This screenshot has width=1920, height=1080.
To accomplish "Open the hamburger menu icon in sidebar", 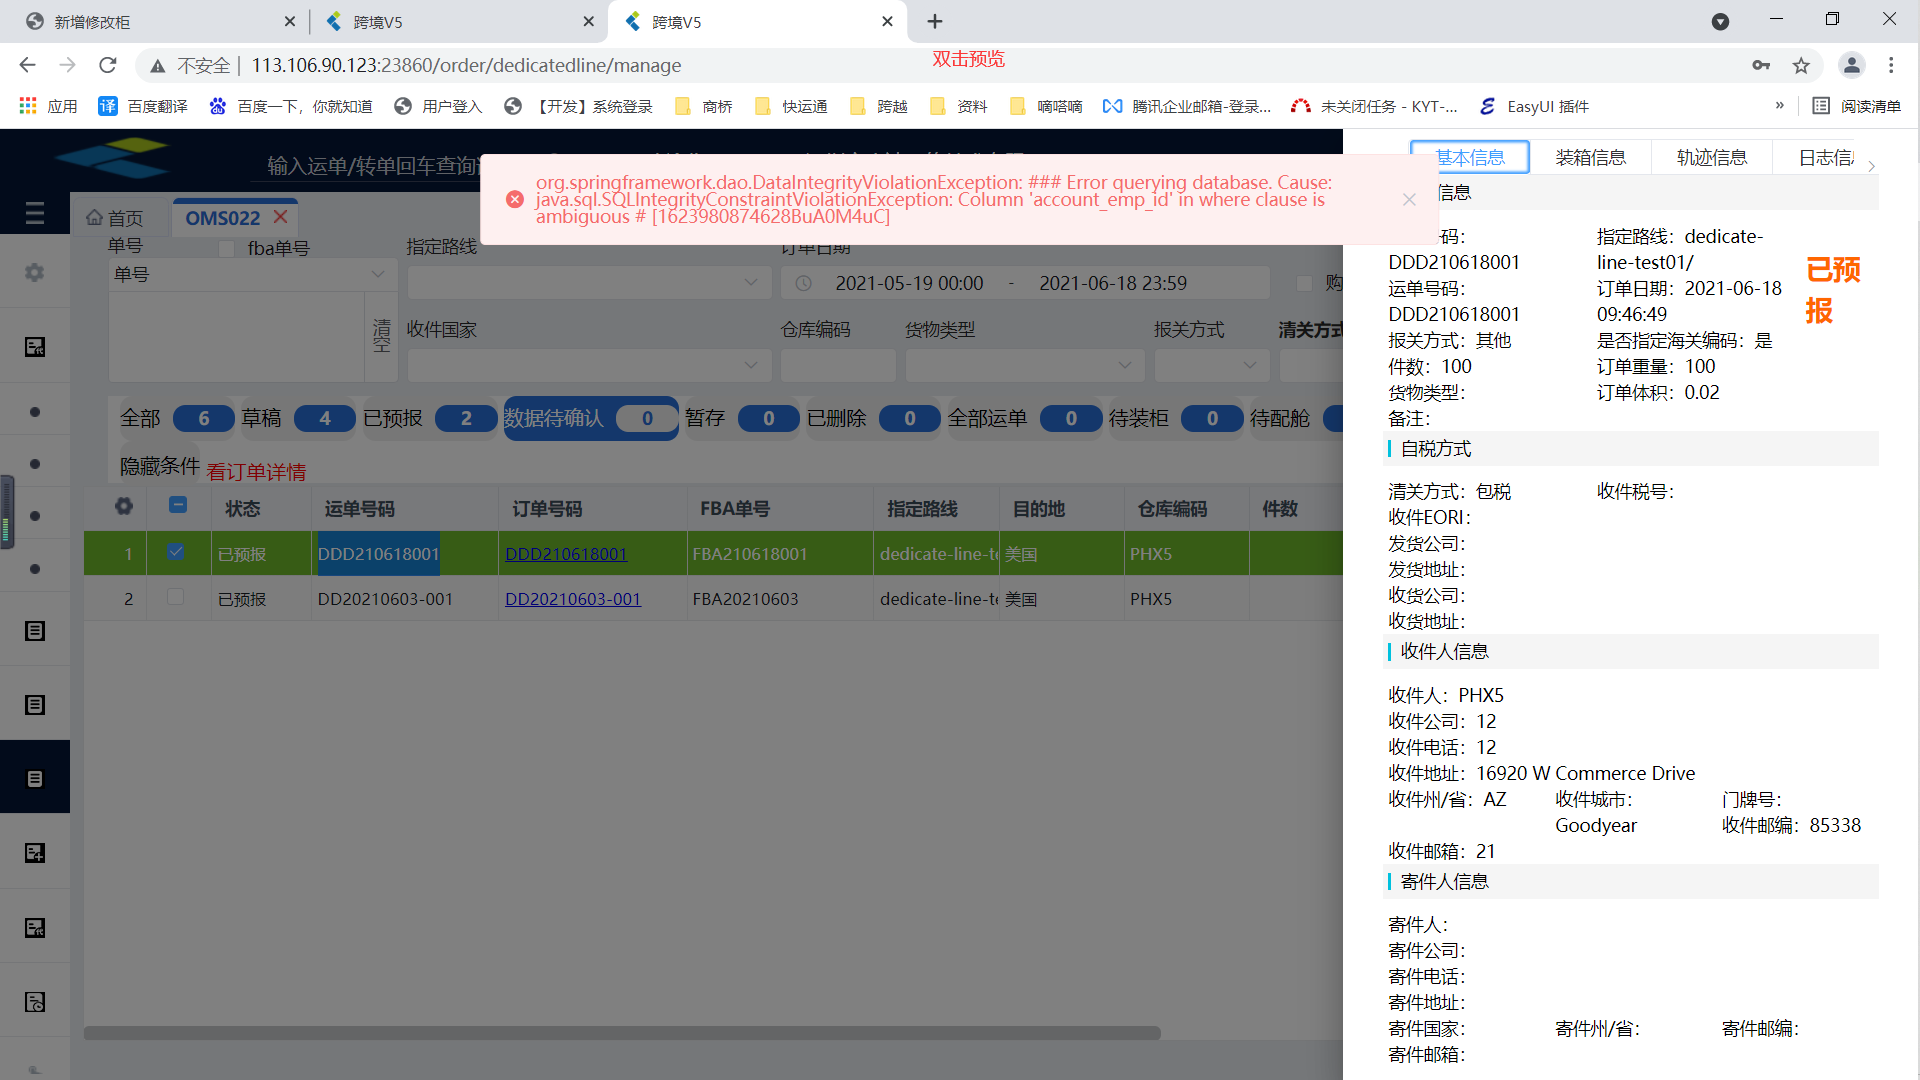I will (x=35, y=213).
